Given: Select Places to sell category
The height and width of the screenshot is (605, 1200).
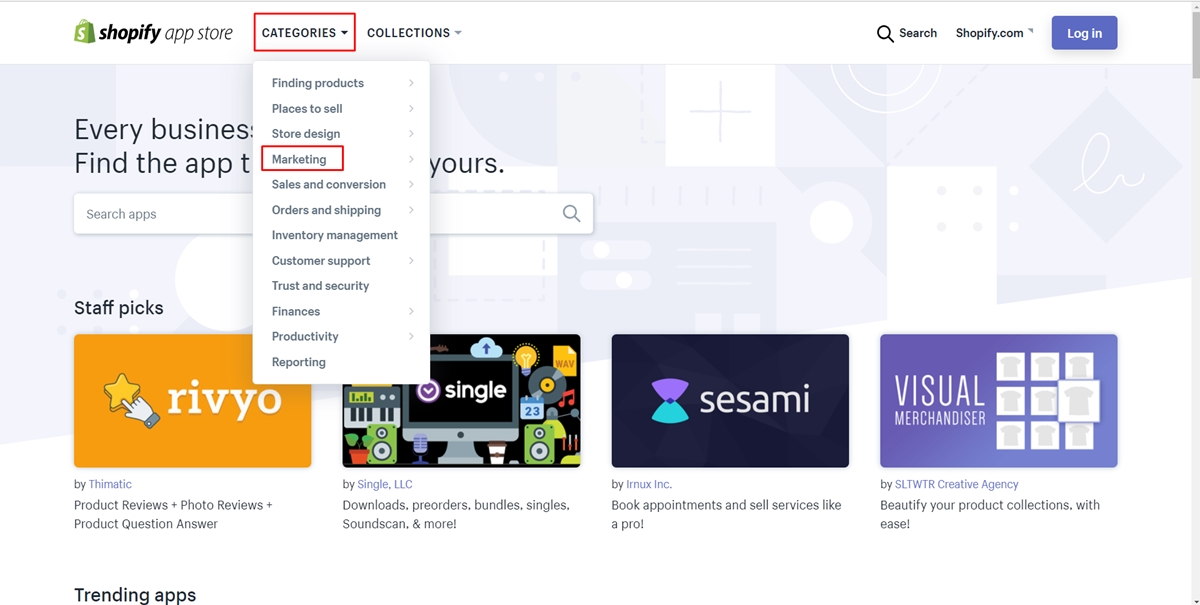Looking at the screenshot, I should click(x=307, y=108).
